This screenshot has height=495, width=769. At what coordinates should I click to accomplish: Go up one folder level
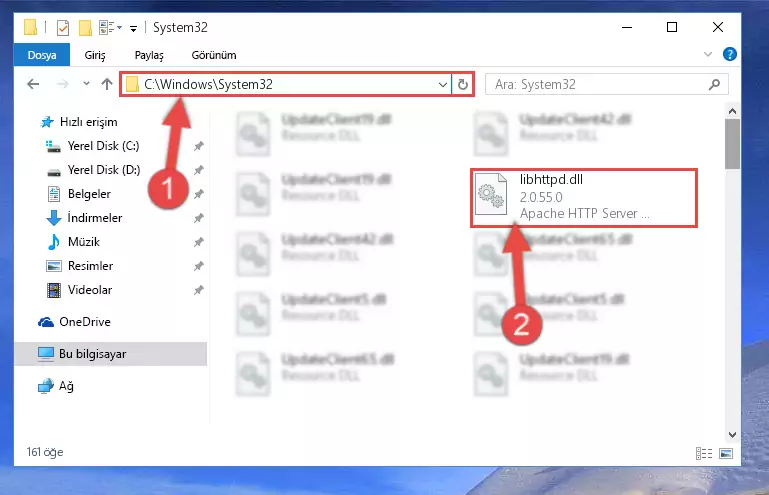107,84
